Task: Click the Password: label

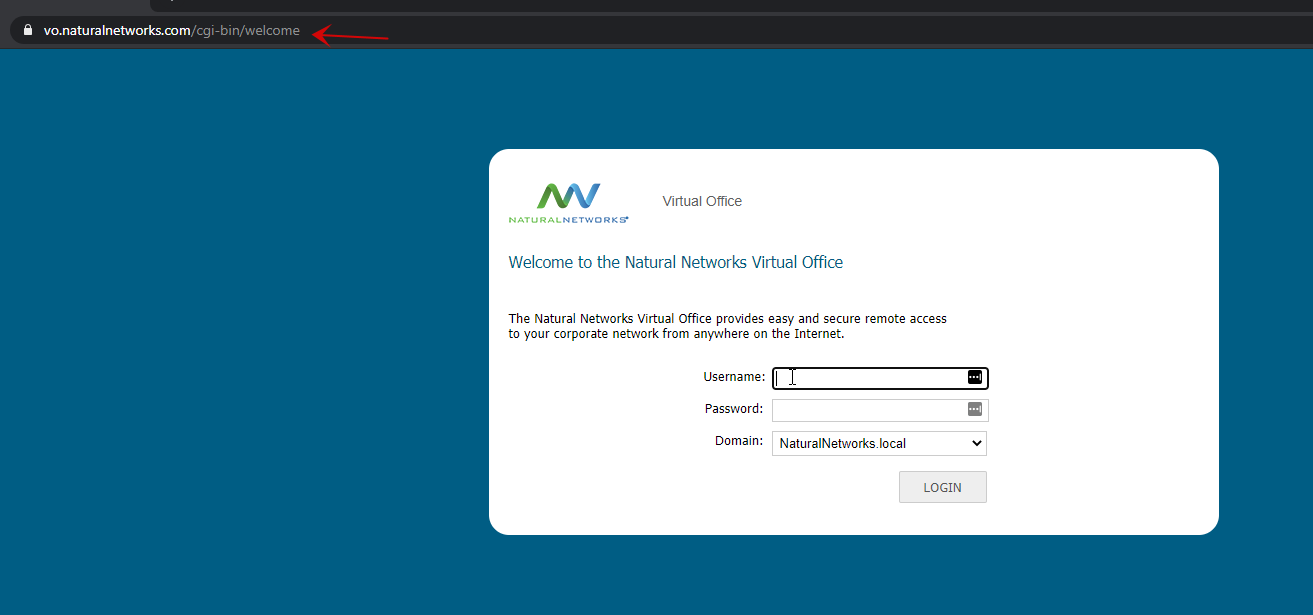Action: coord(734,409)
